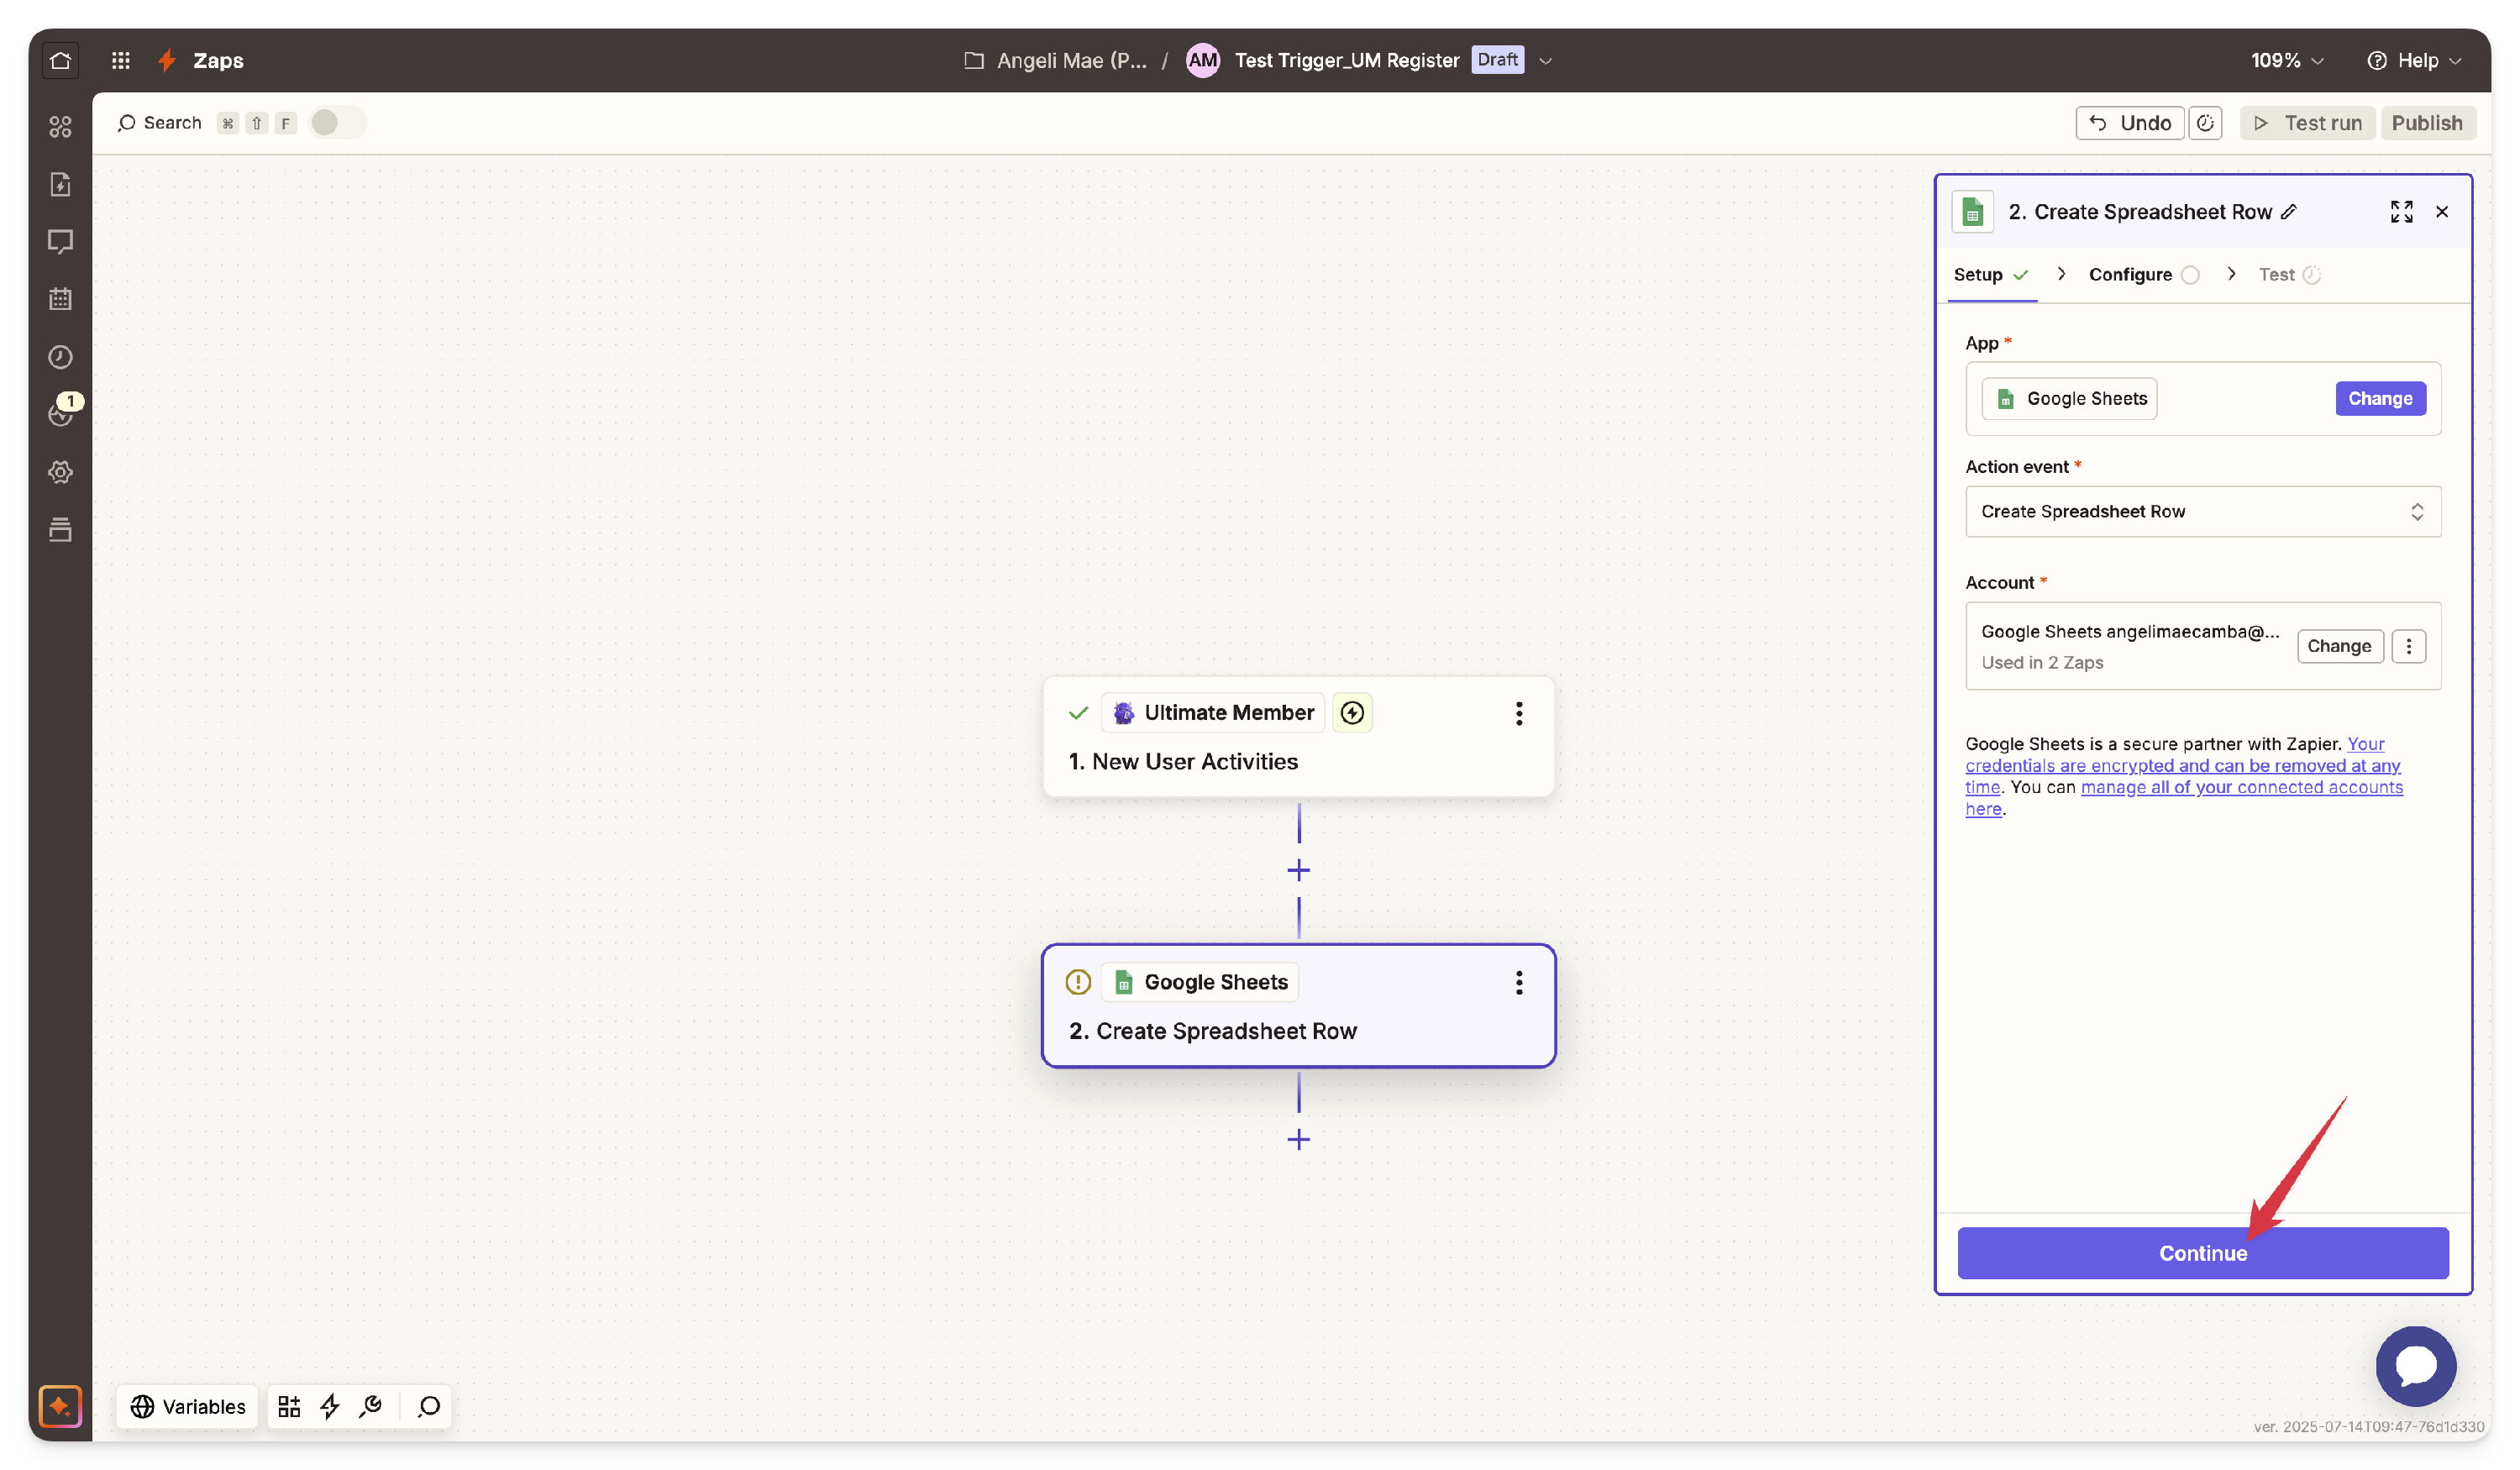Expand the Zap name Draft chevron
Viewport: 2520px width, 1470px height.
click(1545, 60)
